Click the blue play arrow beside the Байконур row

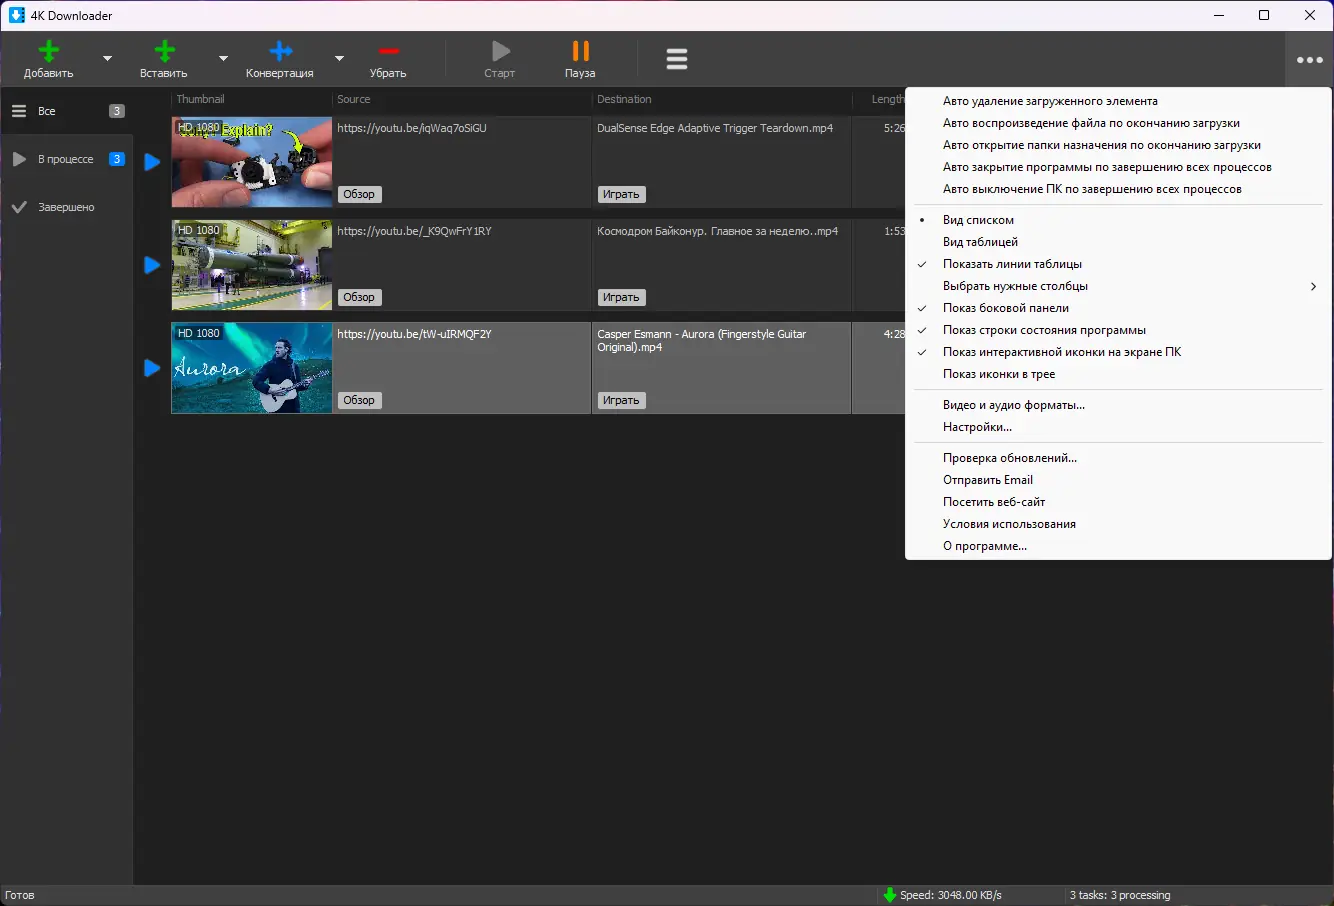152,265
